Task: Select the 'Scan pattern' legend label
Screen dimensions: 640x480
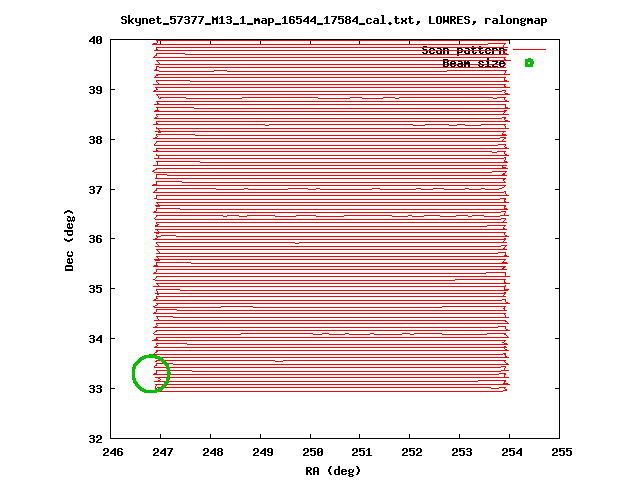Action: click(x=463, y=50)
